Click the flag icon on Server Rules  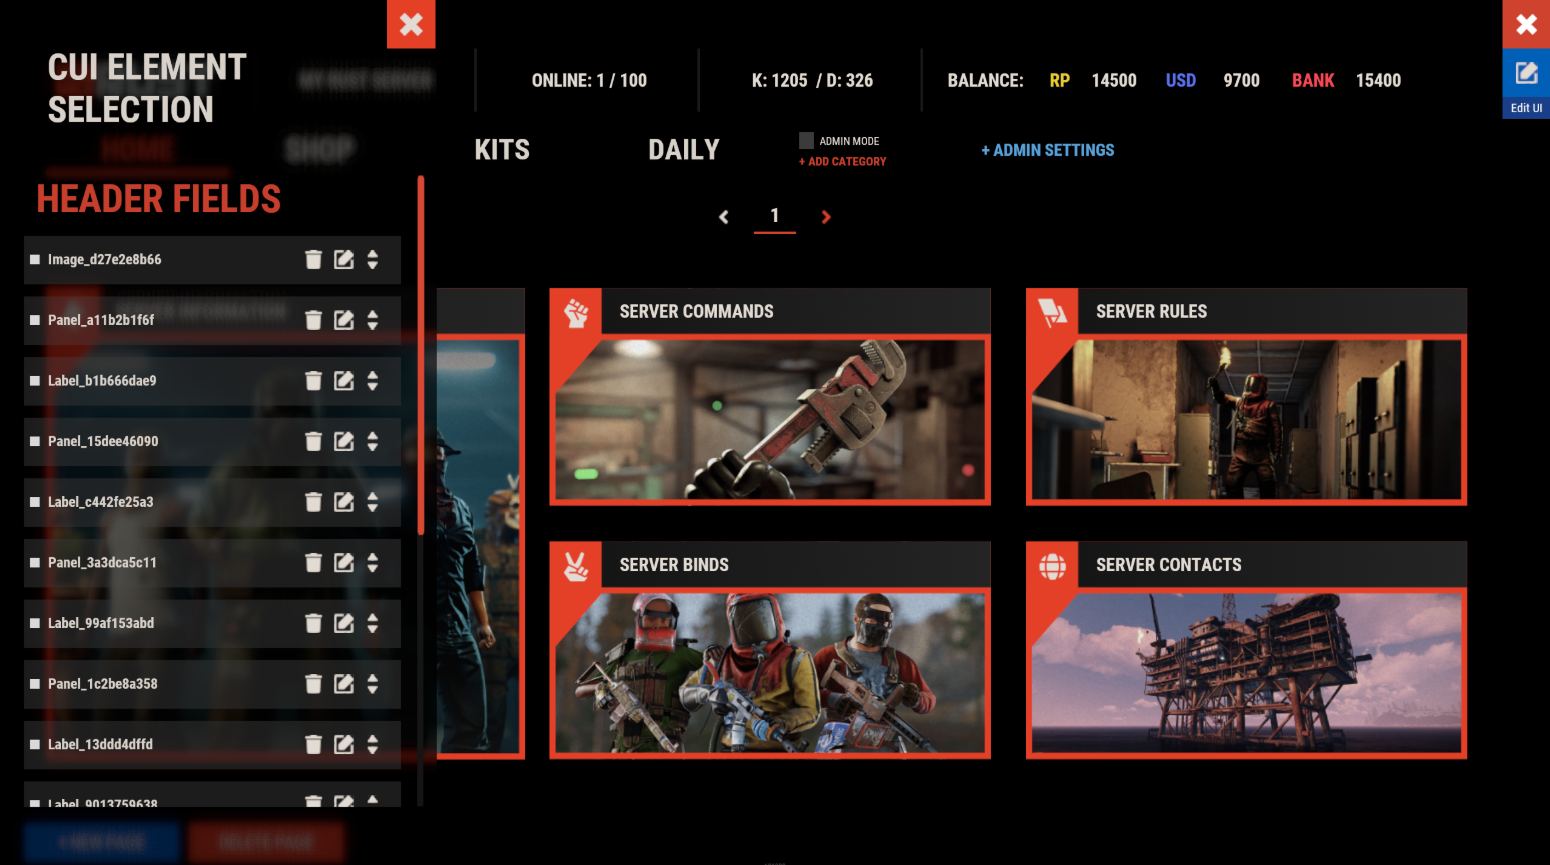(x=1053, y=313)
